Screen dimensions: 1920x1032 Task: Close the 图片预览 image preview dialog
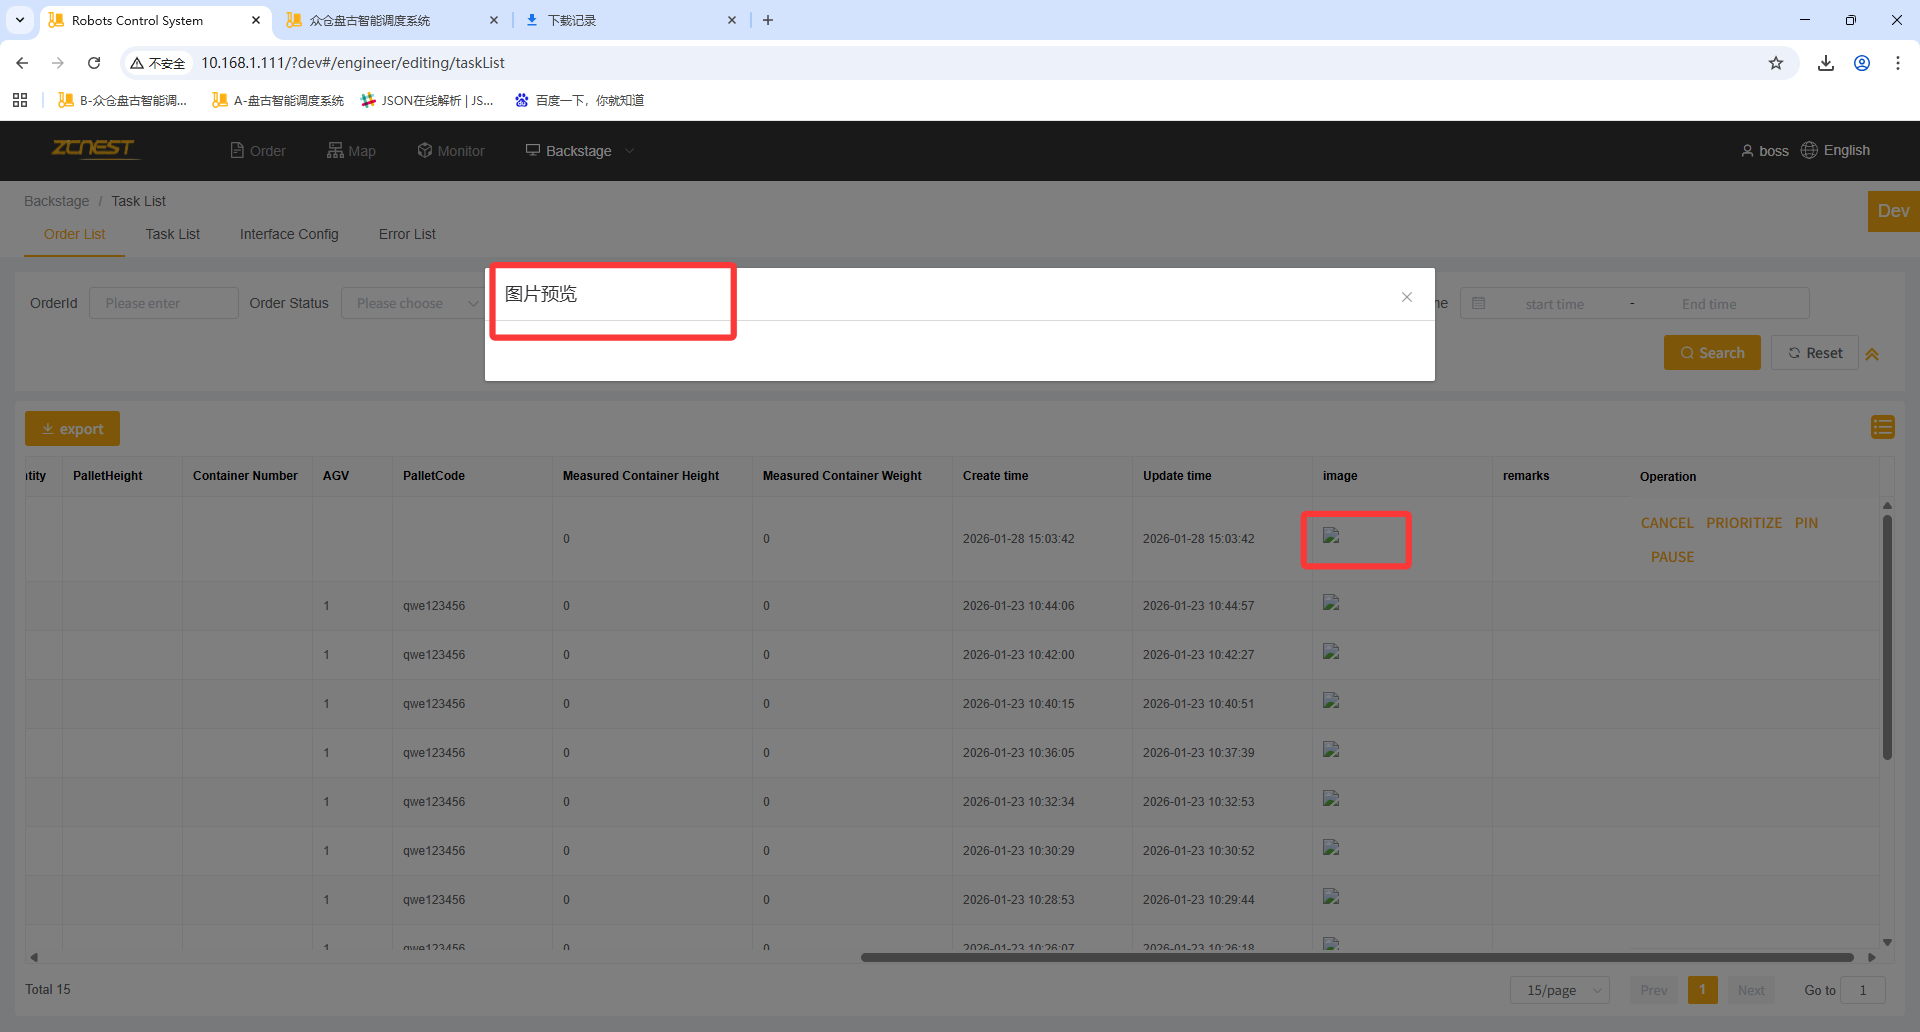tap(1406, 297)
